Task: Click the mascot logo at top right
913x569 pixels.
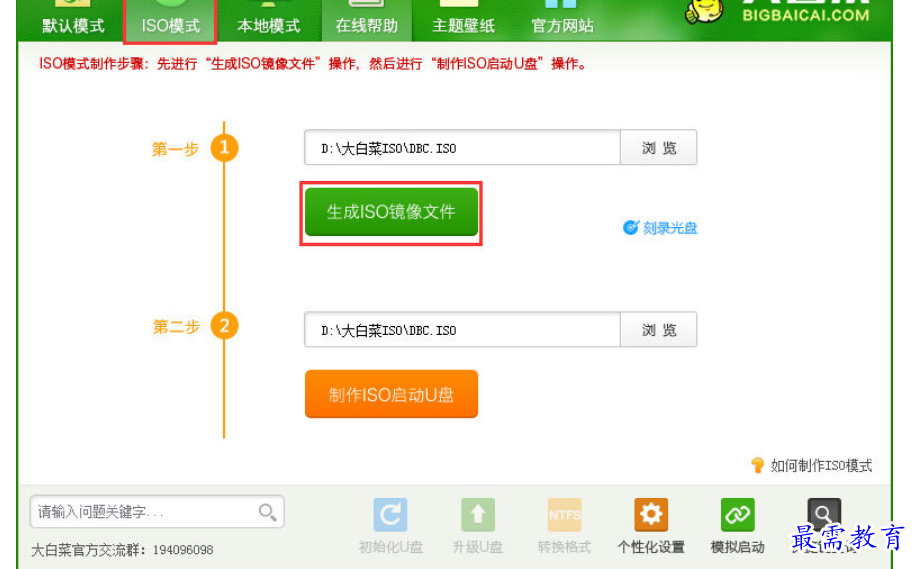Action: pyautogui.click(x=705, y=10)
